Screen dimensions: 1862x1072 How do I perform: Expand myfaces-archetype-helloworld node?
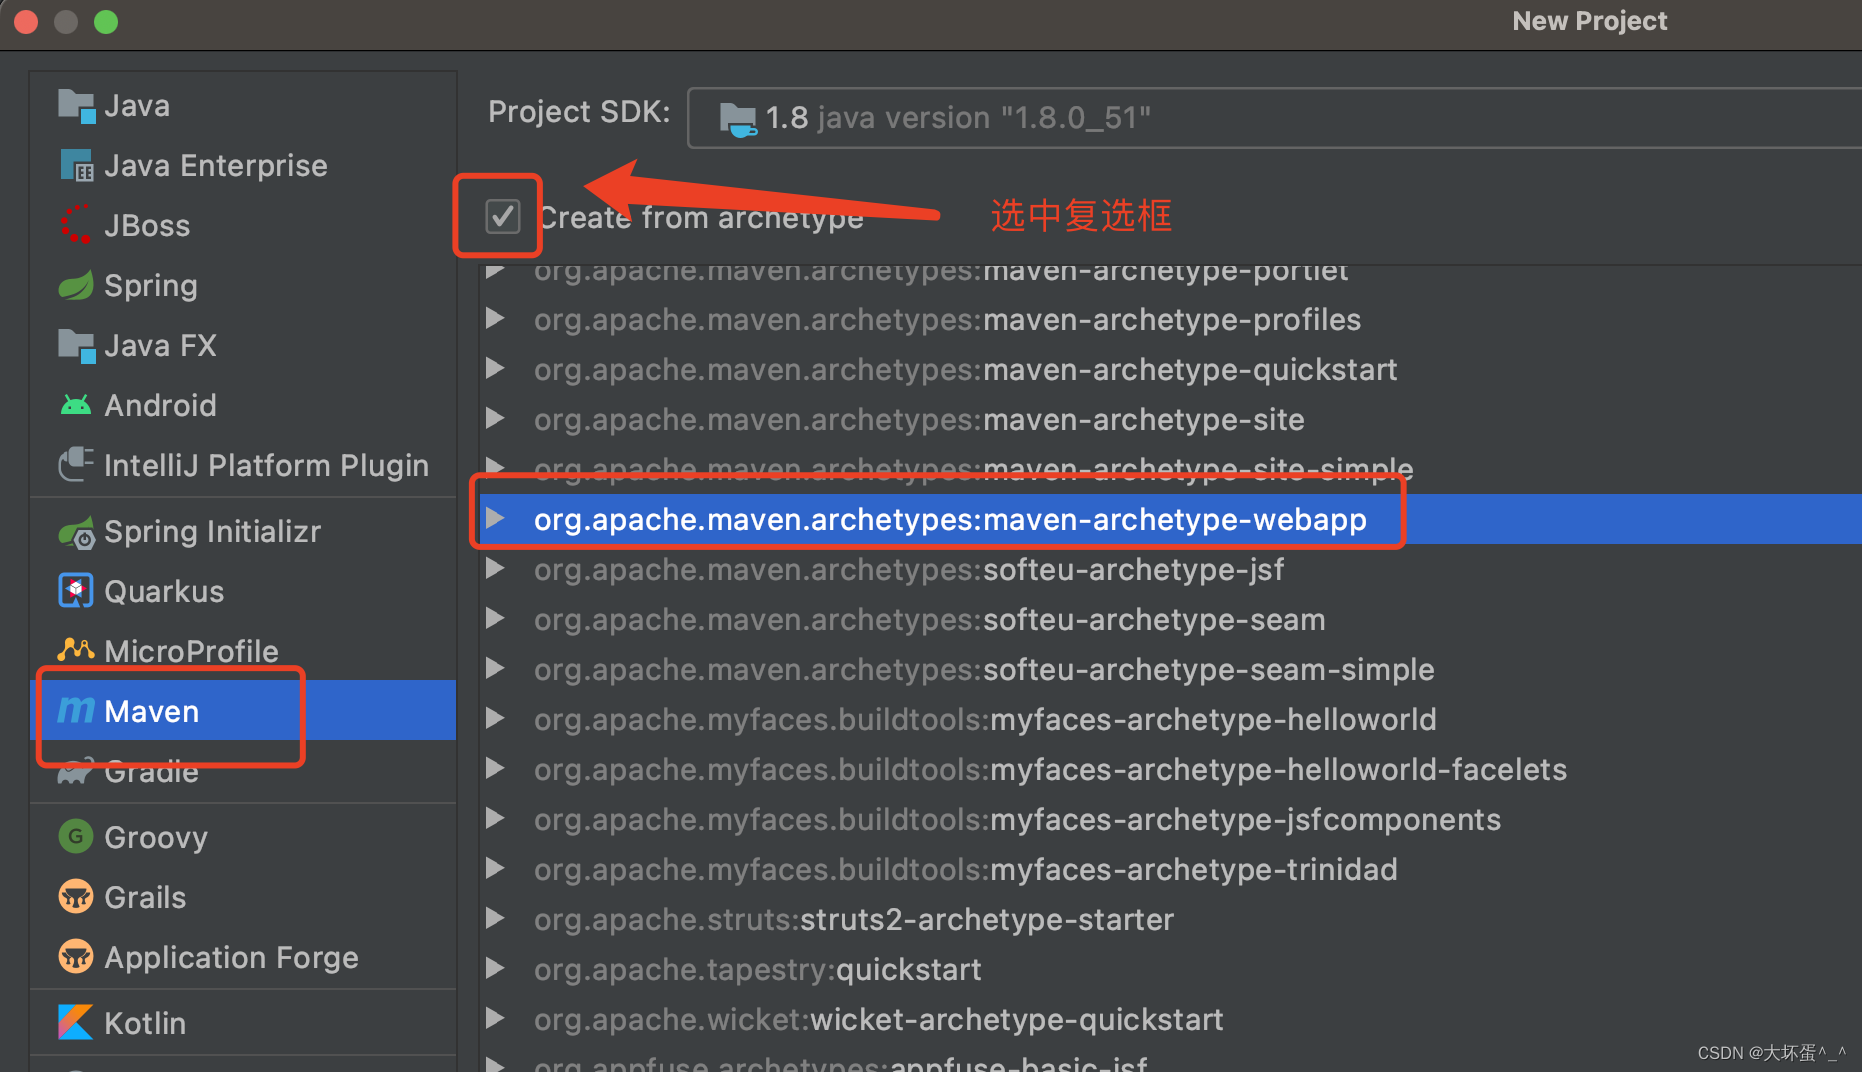[x=495, y=719]
